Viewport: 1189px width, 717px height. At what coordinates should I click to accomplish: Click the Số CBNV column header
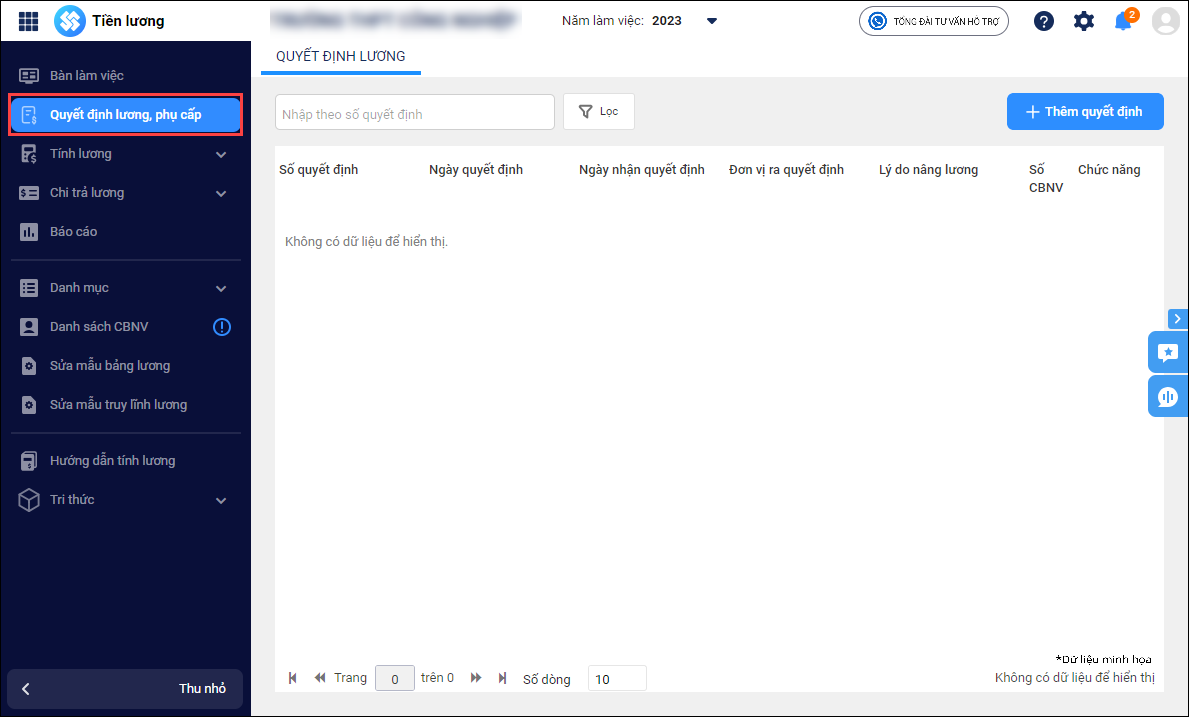[x=1046, y=179]
